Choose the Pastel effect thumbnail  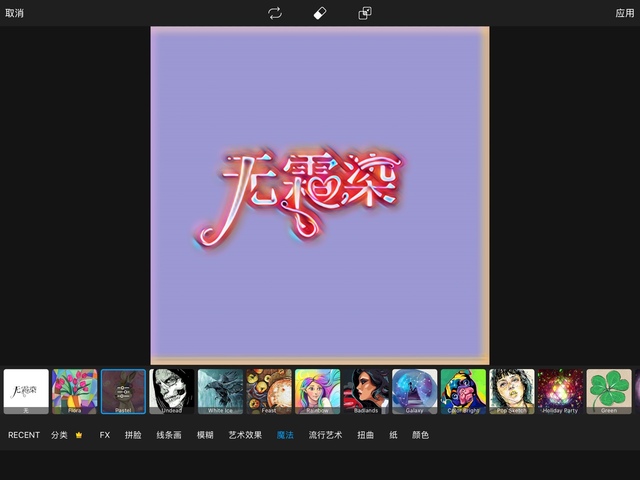[123, 391]
